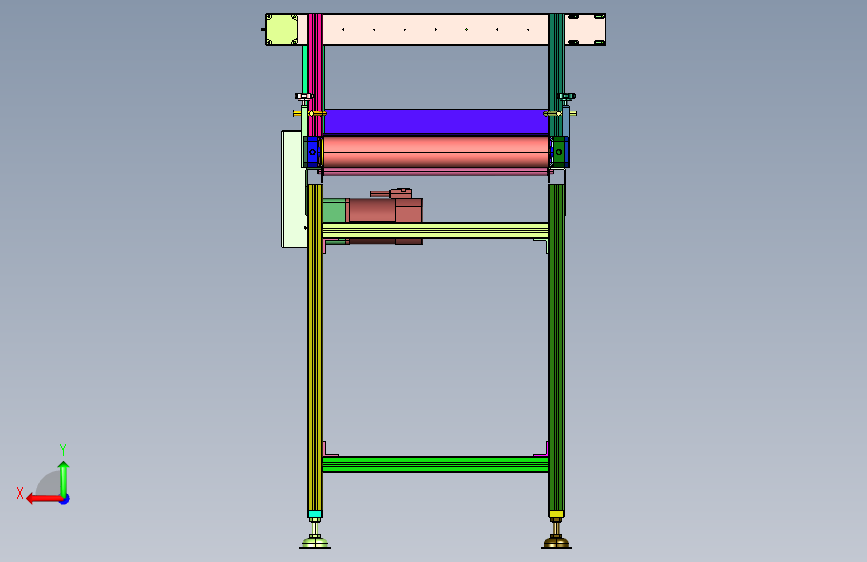The width and height of the screenshot is (867, 562).
Task: Click the red X axis arrow of triad
Action: point(43,499)
